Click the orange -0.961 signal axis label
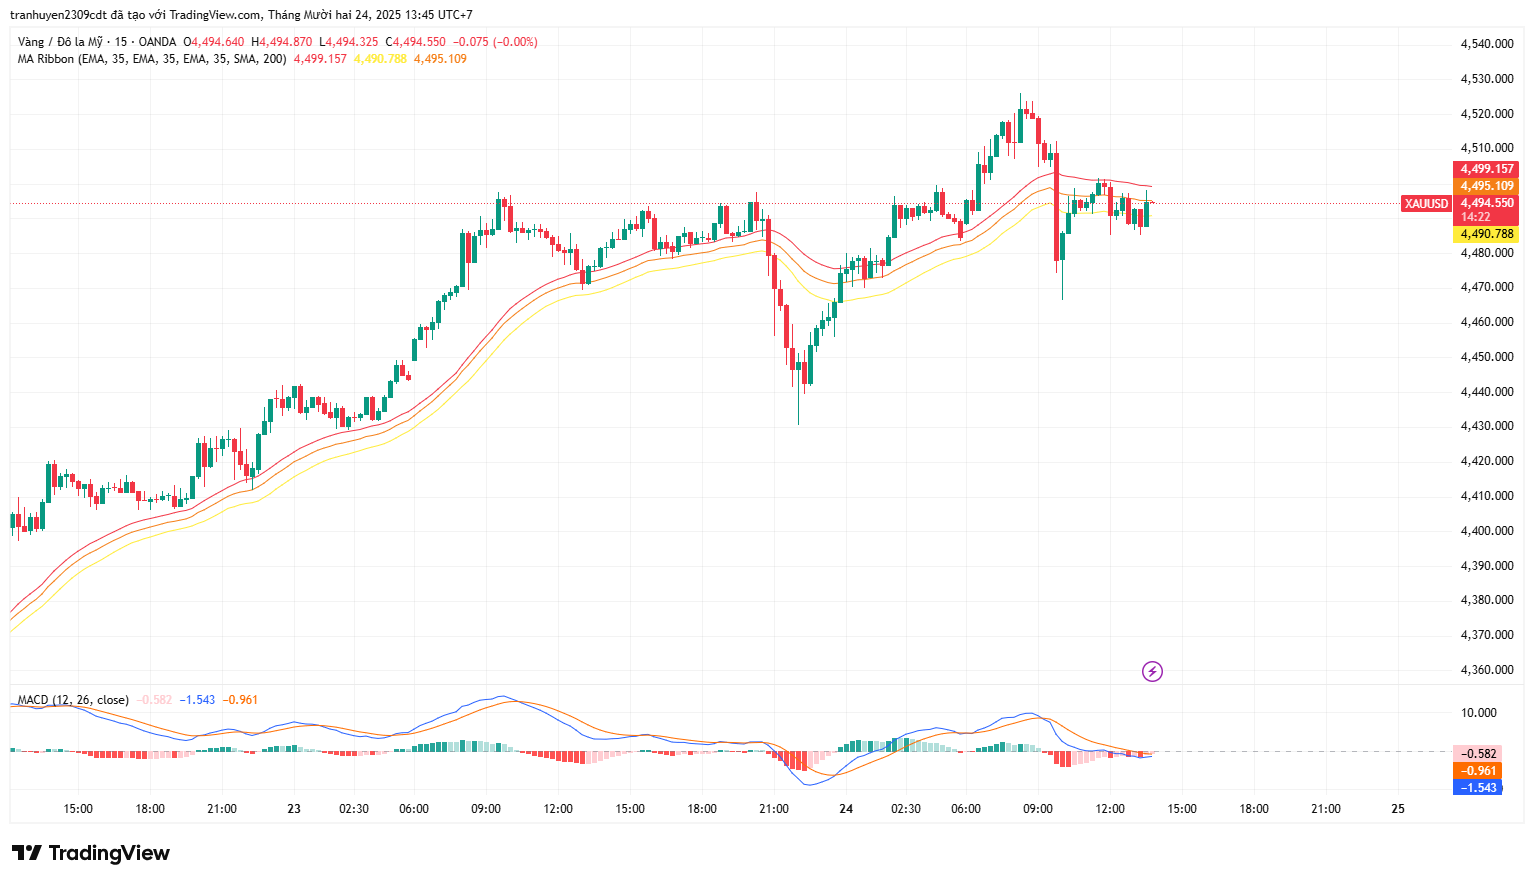Screen dimensions: 1534x883 pos(1478,771)
